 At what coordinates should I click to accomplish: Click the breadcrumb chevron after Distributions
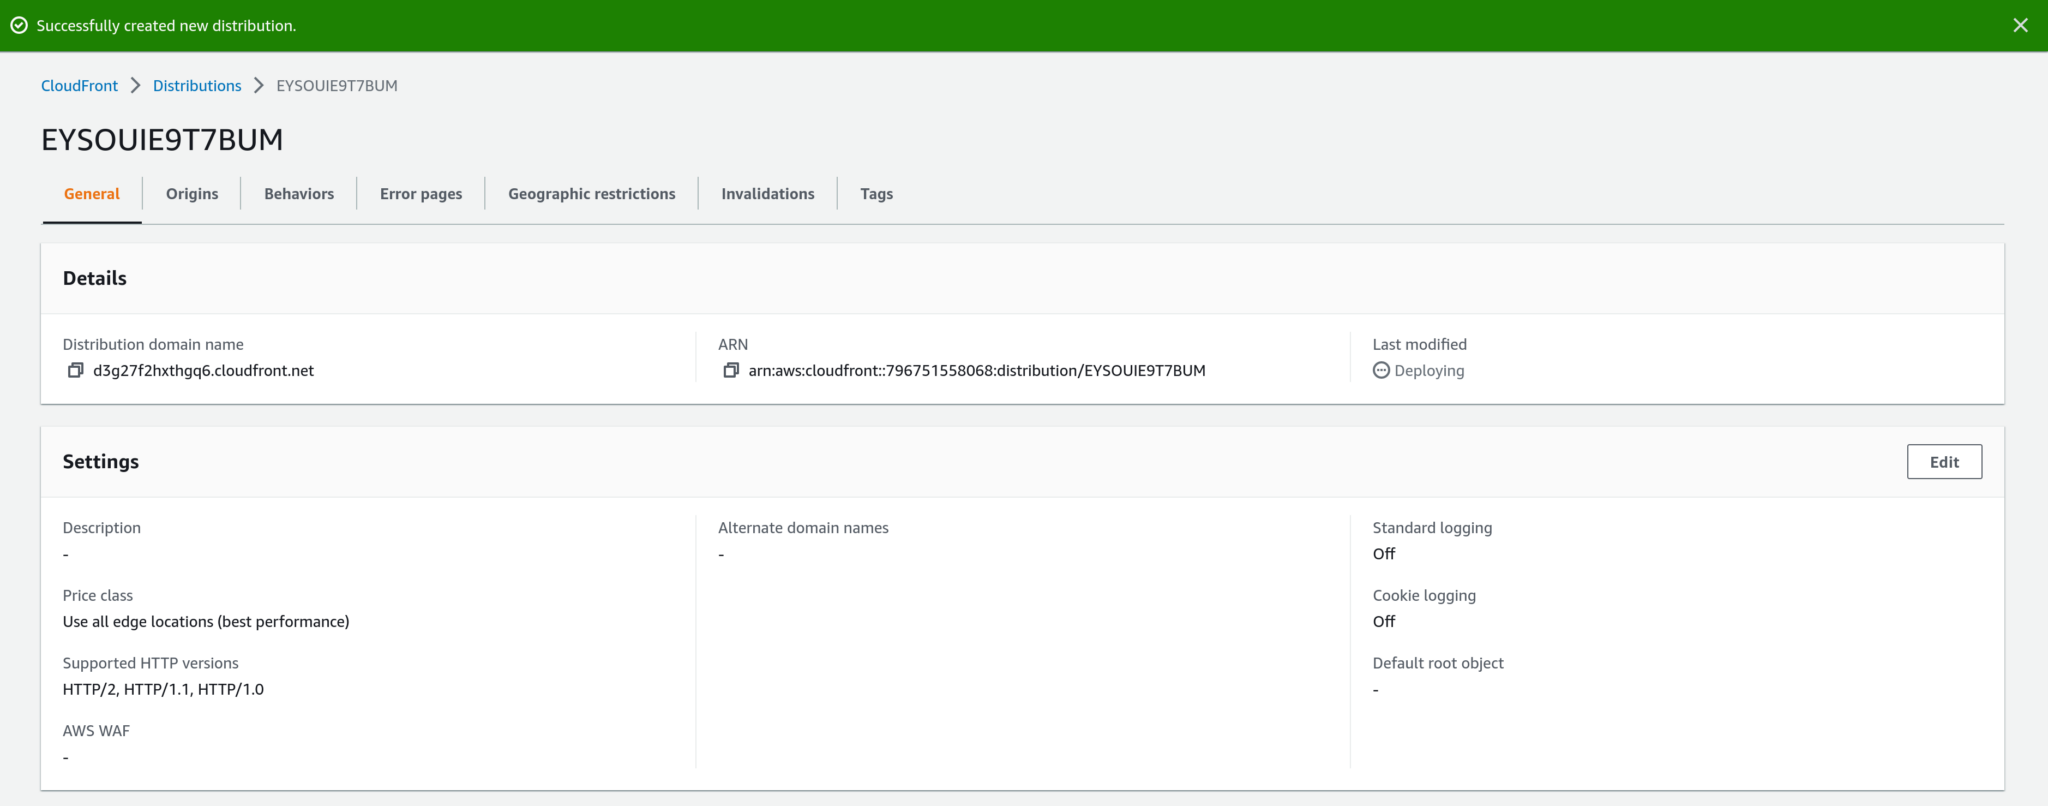(x=259, y=86)
